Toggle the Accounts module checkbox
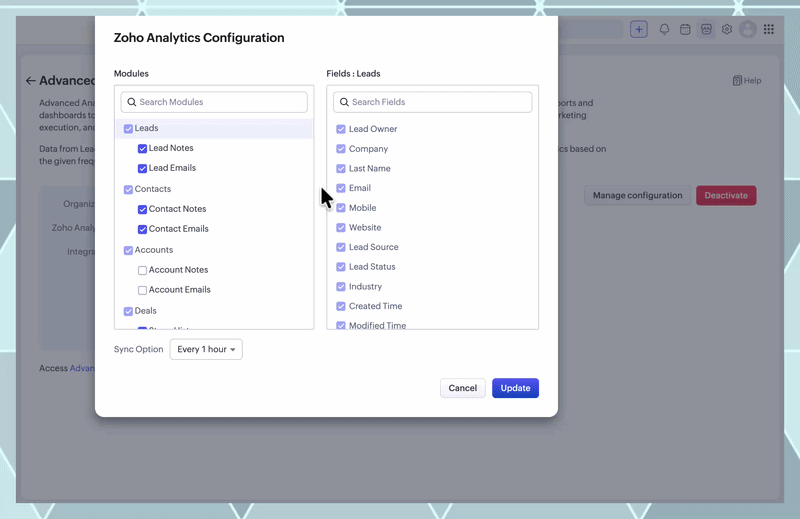The height and width of the screenshot is (519, 800). [x=128, y=250]
